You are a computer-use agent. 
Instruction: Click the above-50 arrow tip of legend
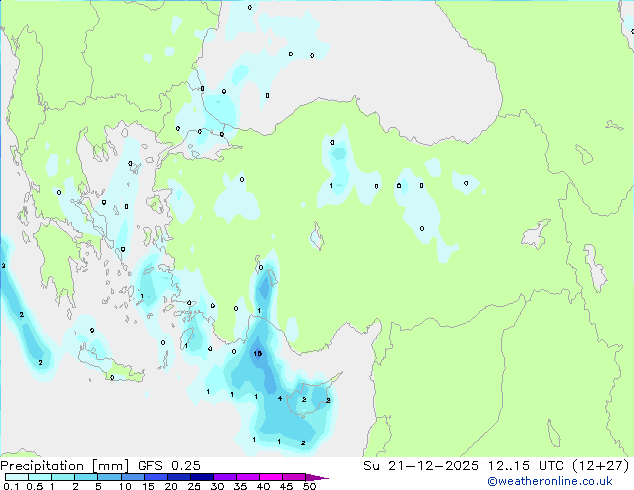(x=317, y=477)
